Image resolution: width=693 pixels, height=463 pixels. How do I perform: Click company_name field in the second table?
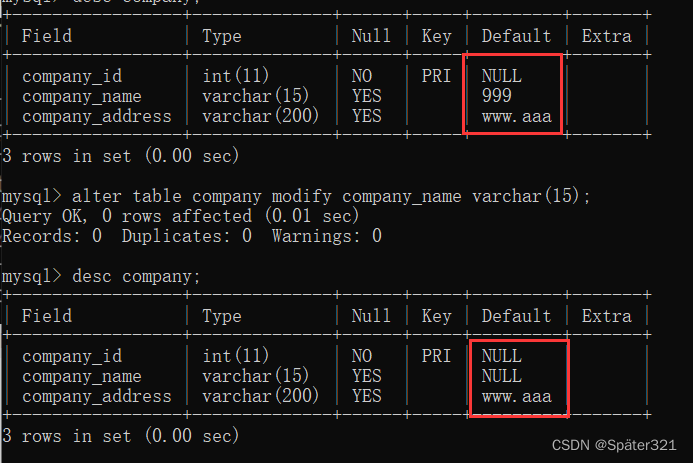coord(81,376)
